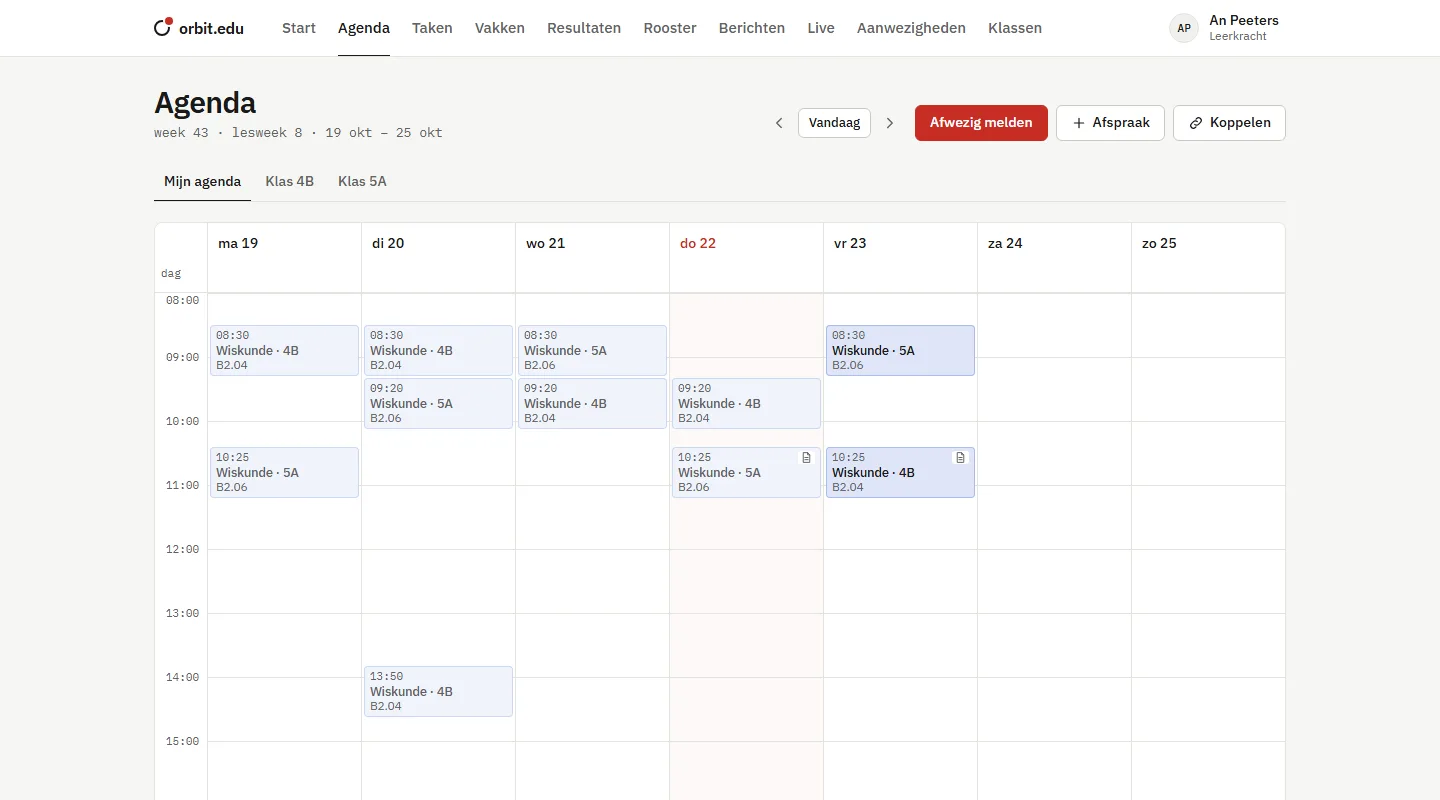Click the 'dag' all-day row label

pos(171,273)
